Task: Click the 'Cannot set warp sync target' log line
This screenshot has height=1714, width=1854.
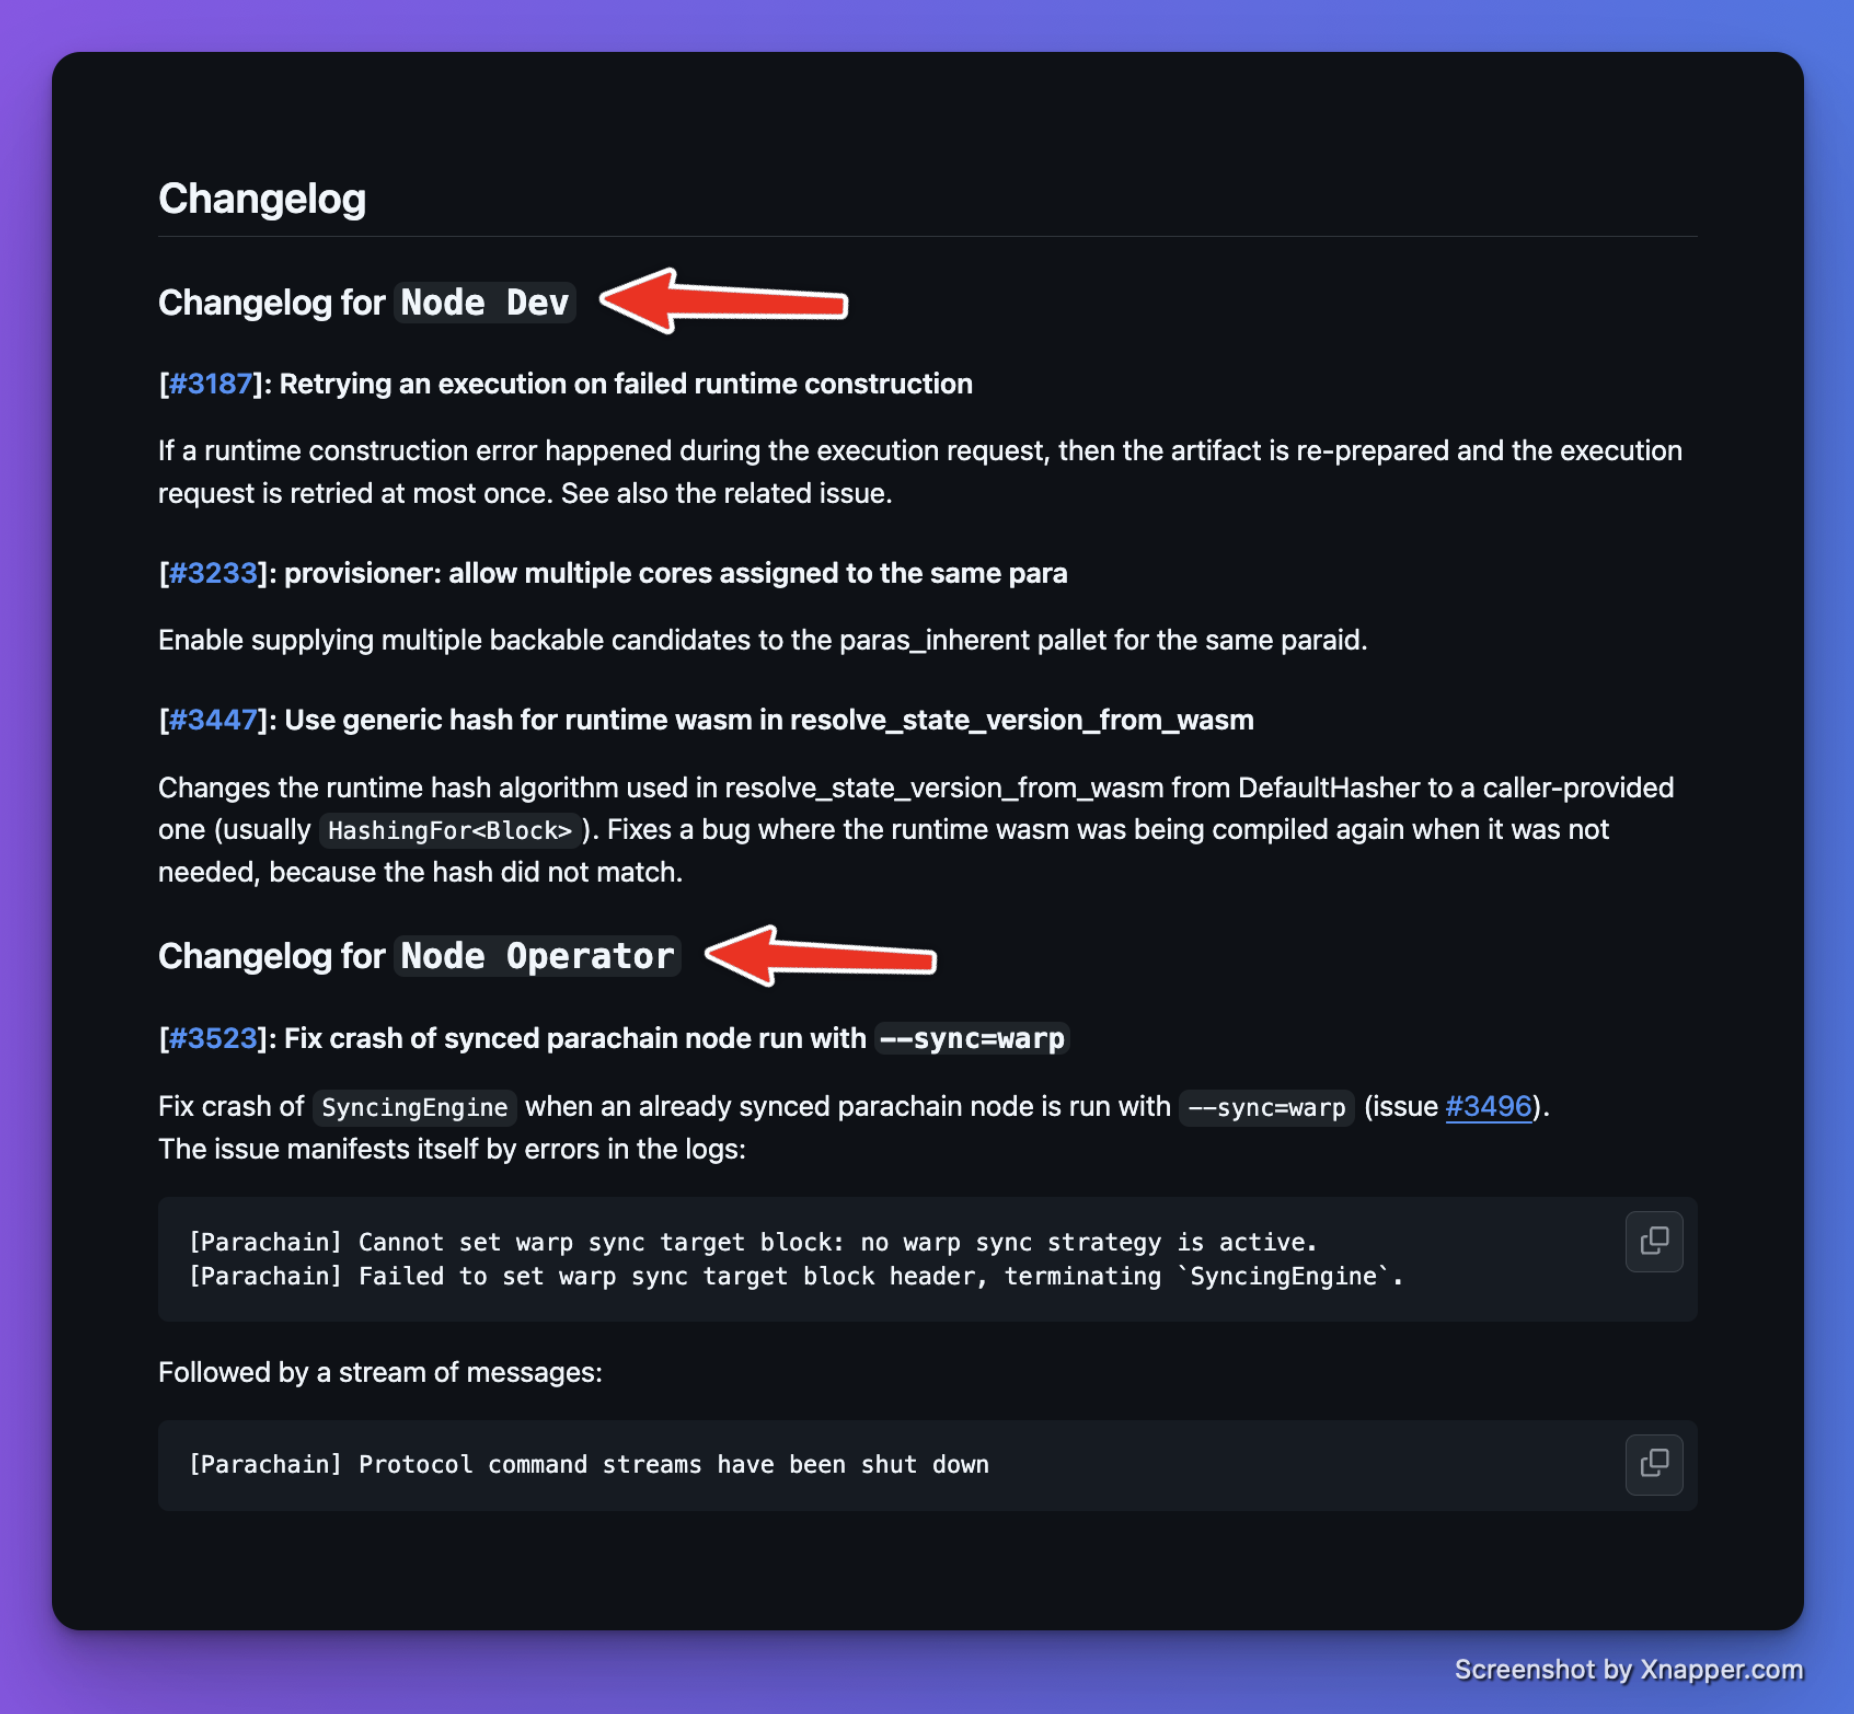Action: coord(753,1242)
